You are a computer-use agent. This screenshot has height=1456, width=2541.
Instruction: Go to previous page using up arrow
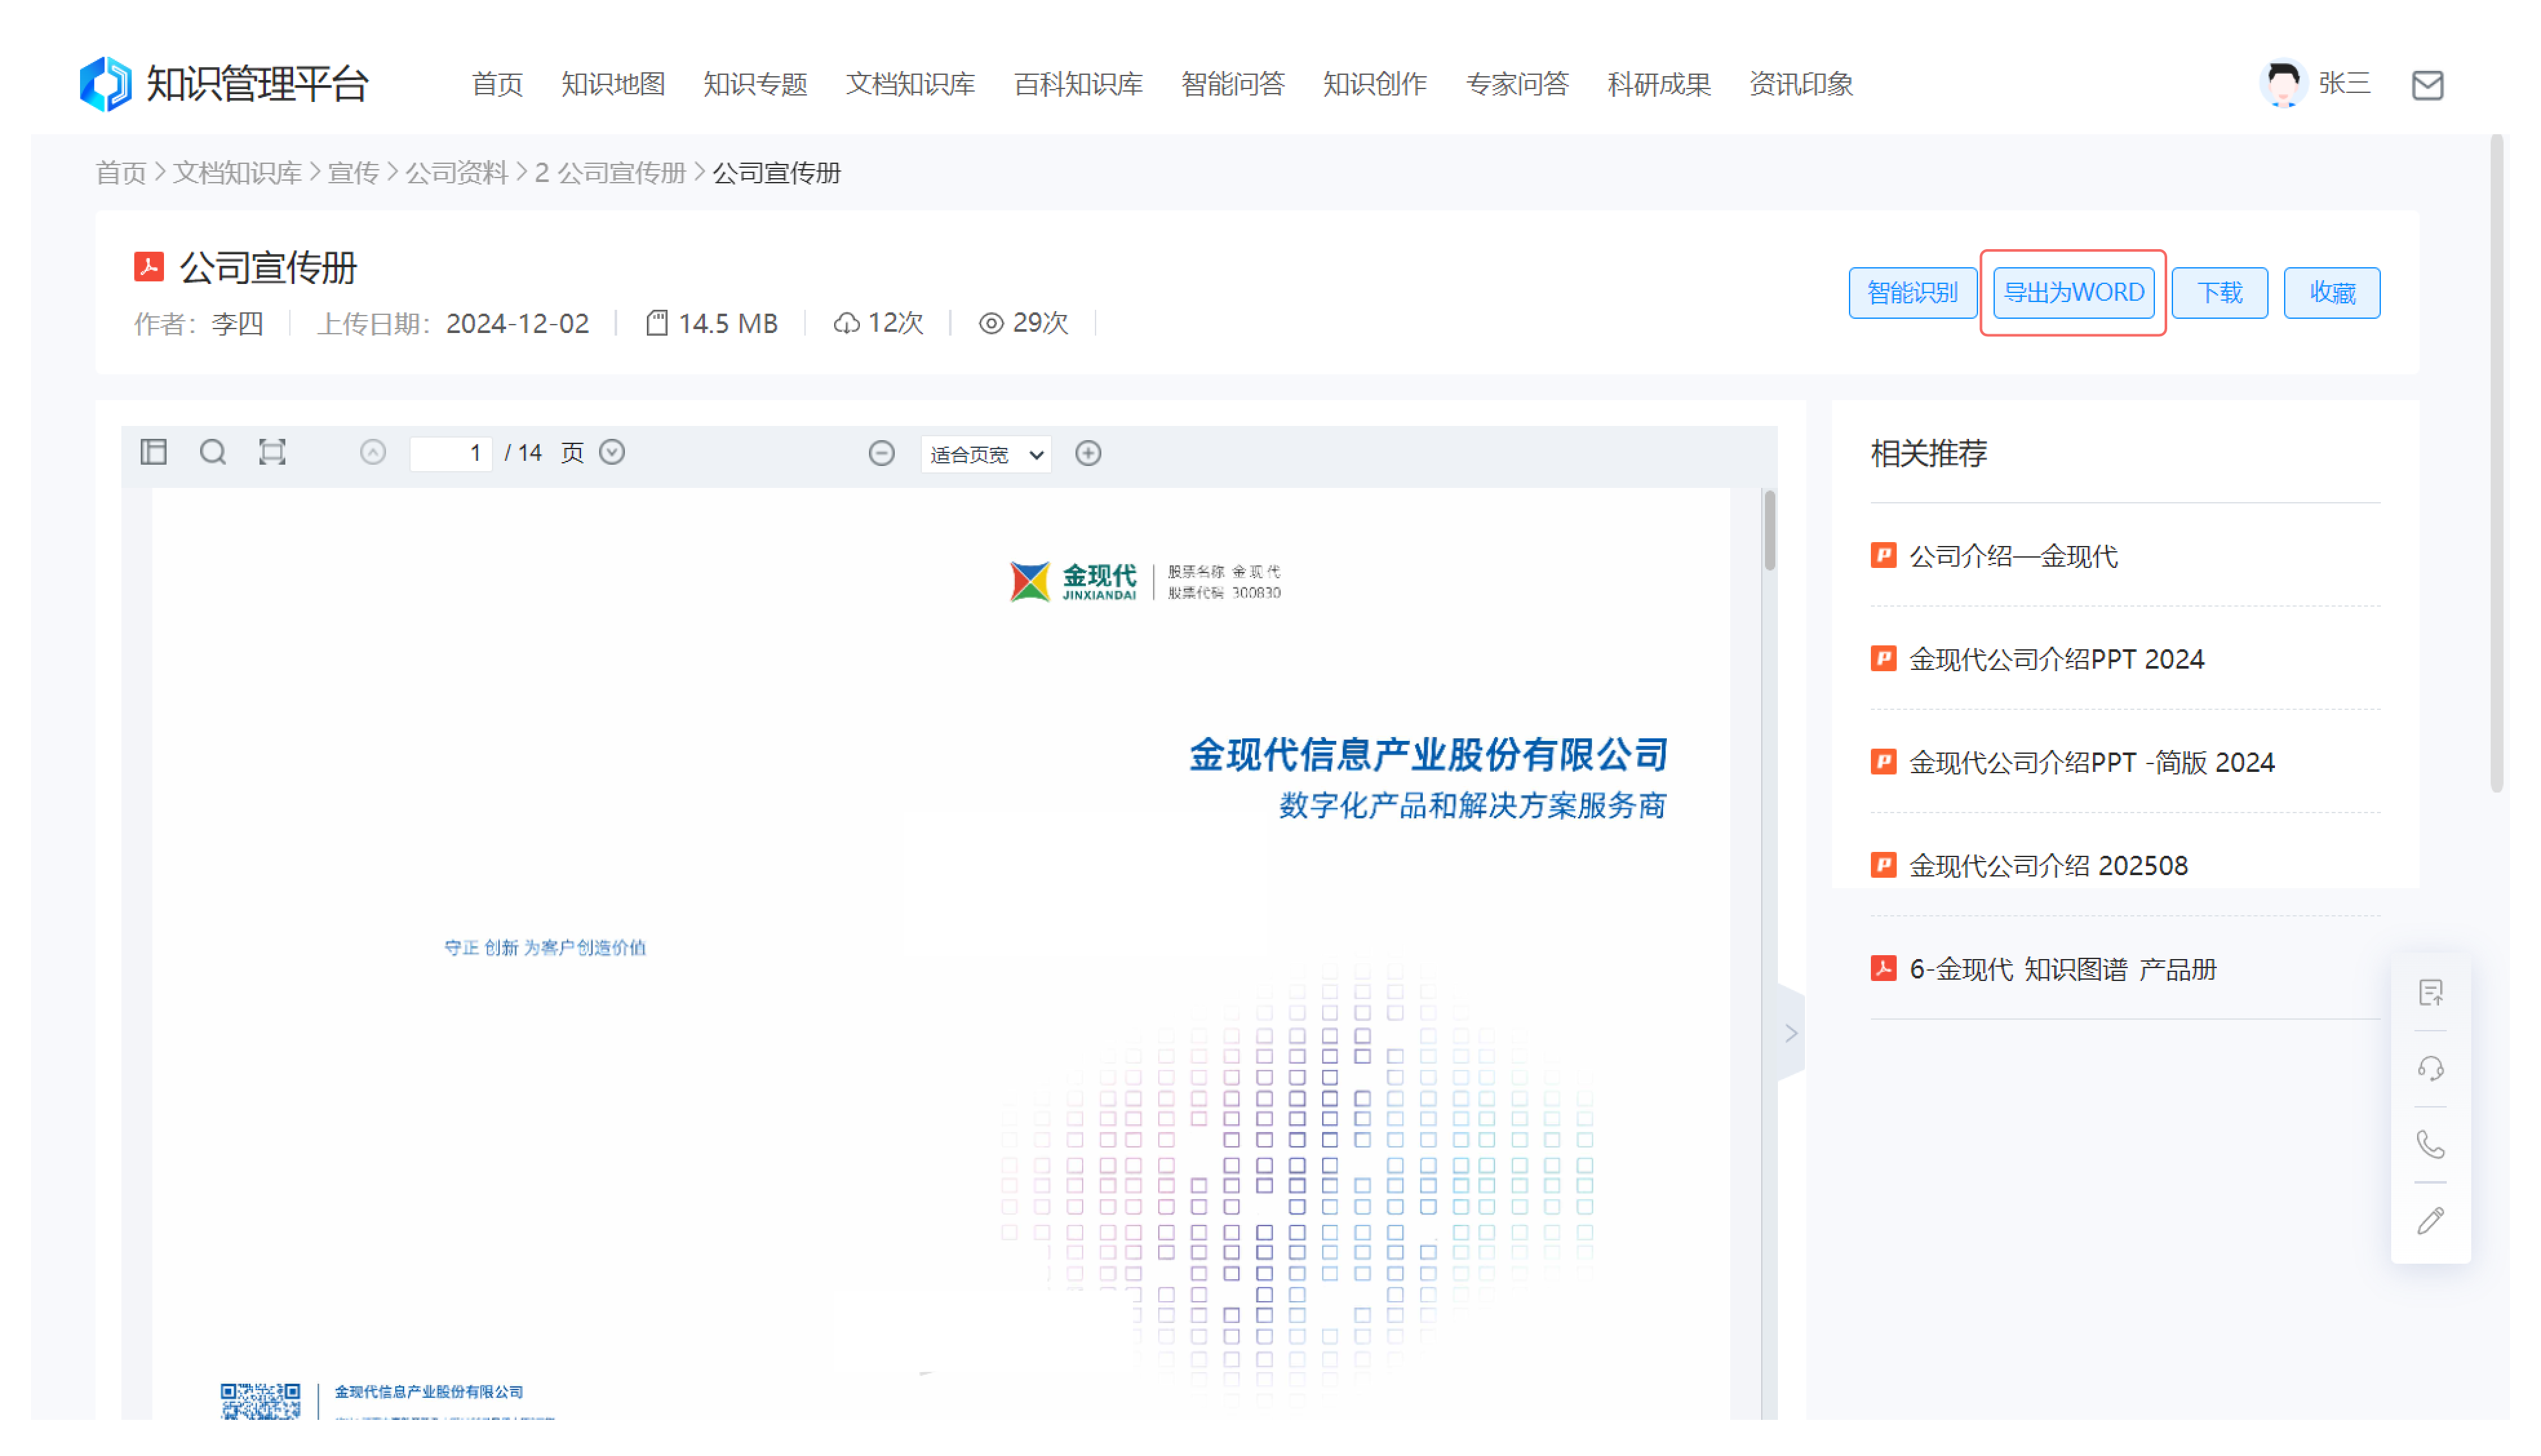coord(373,453)
